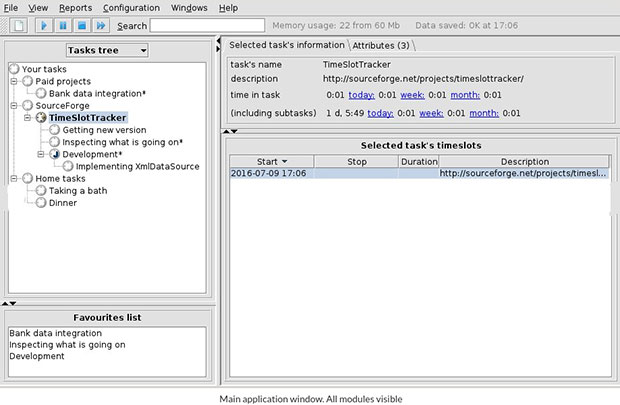Click the Development task clock icon

(55, 154)
